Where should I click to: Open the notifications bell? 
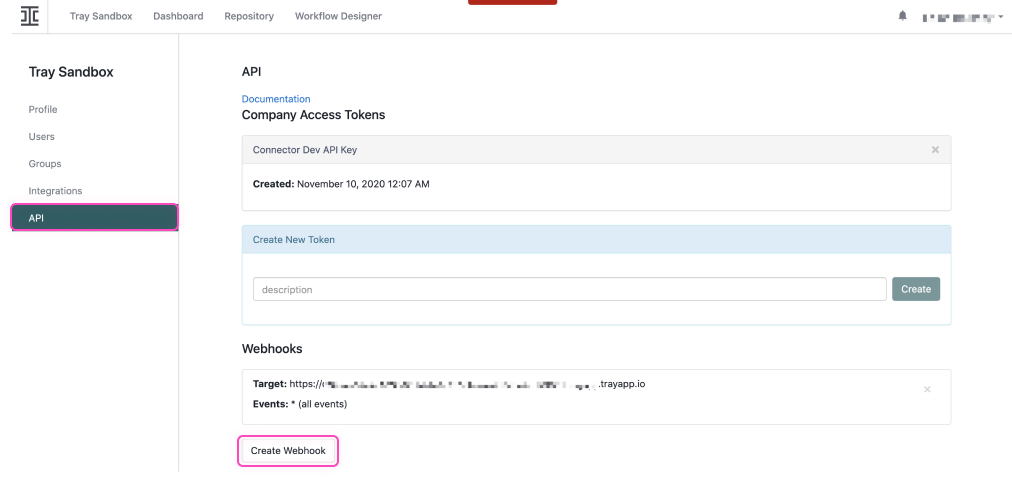pos(903,16)
